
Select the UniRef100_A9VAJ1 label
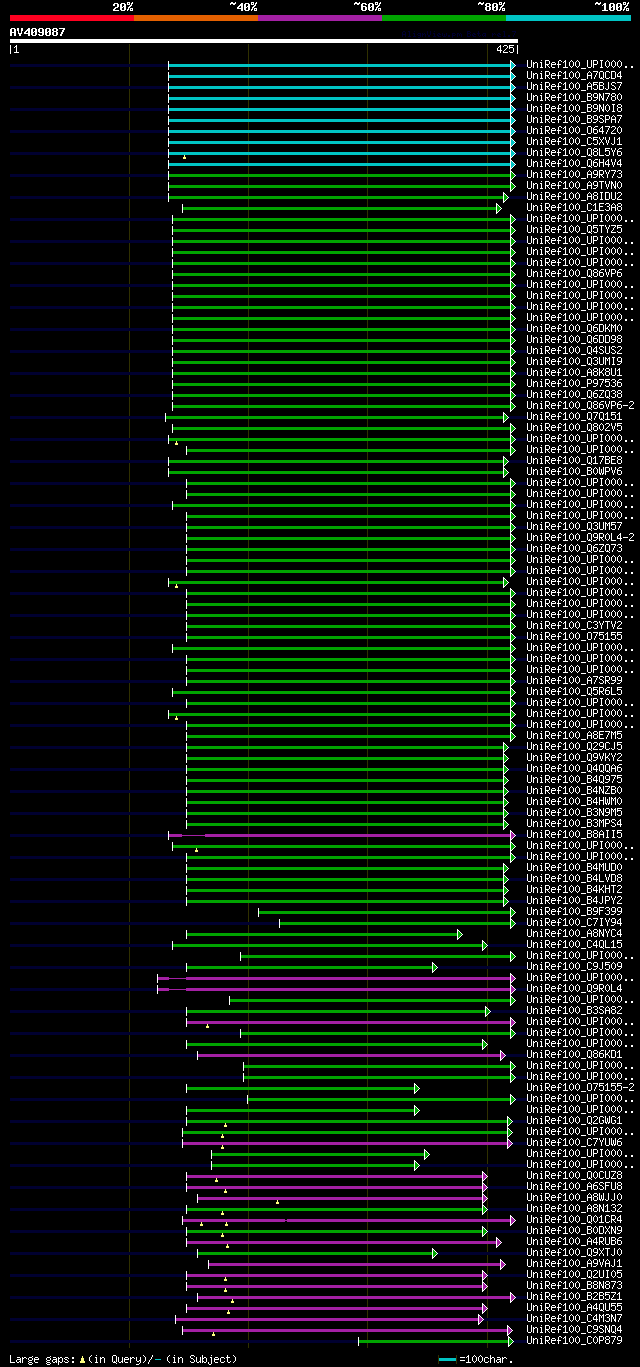pos(574,1263)
